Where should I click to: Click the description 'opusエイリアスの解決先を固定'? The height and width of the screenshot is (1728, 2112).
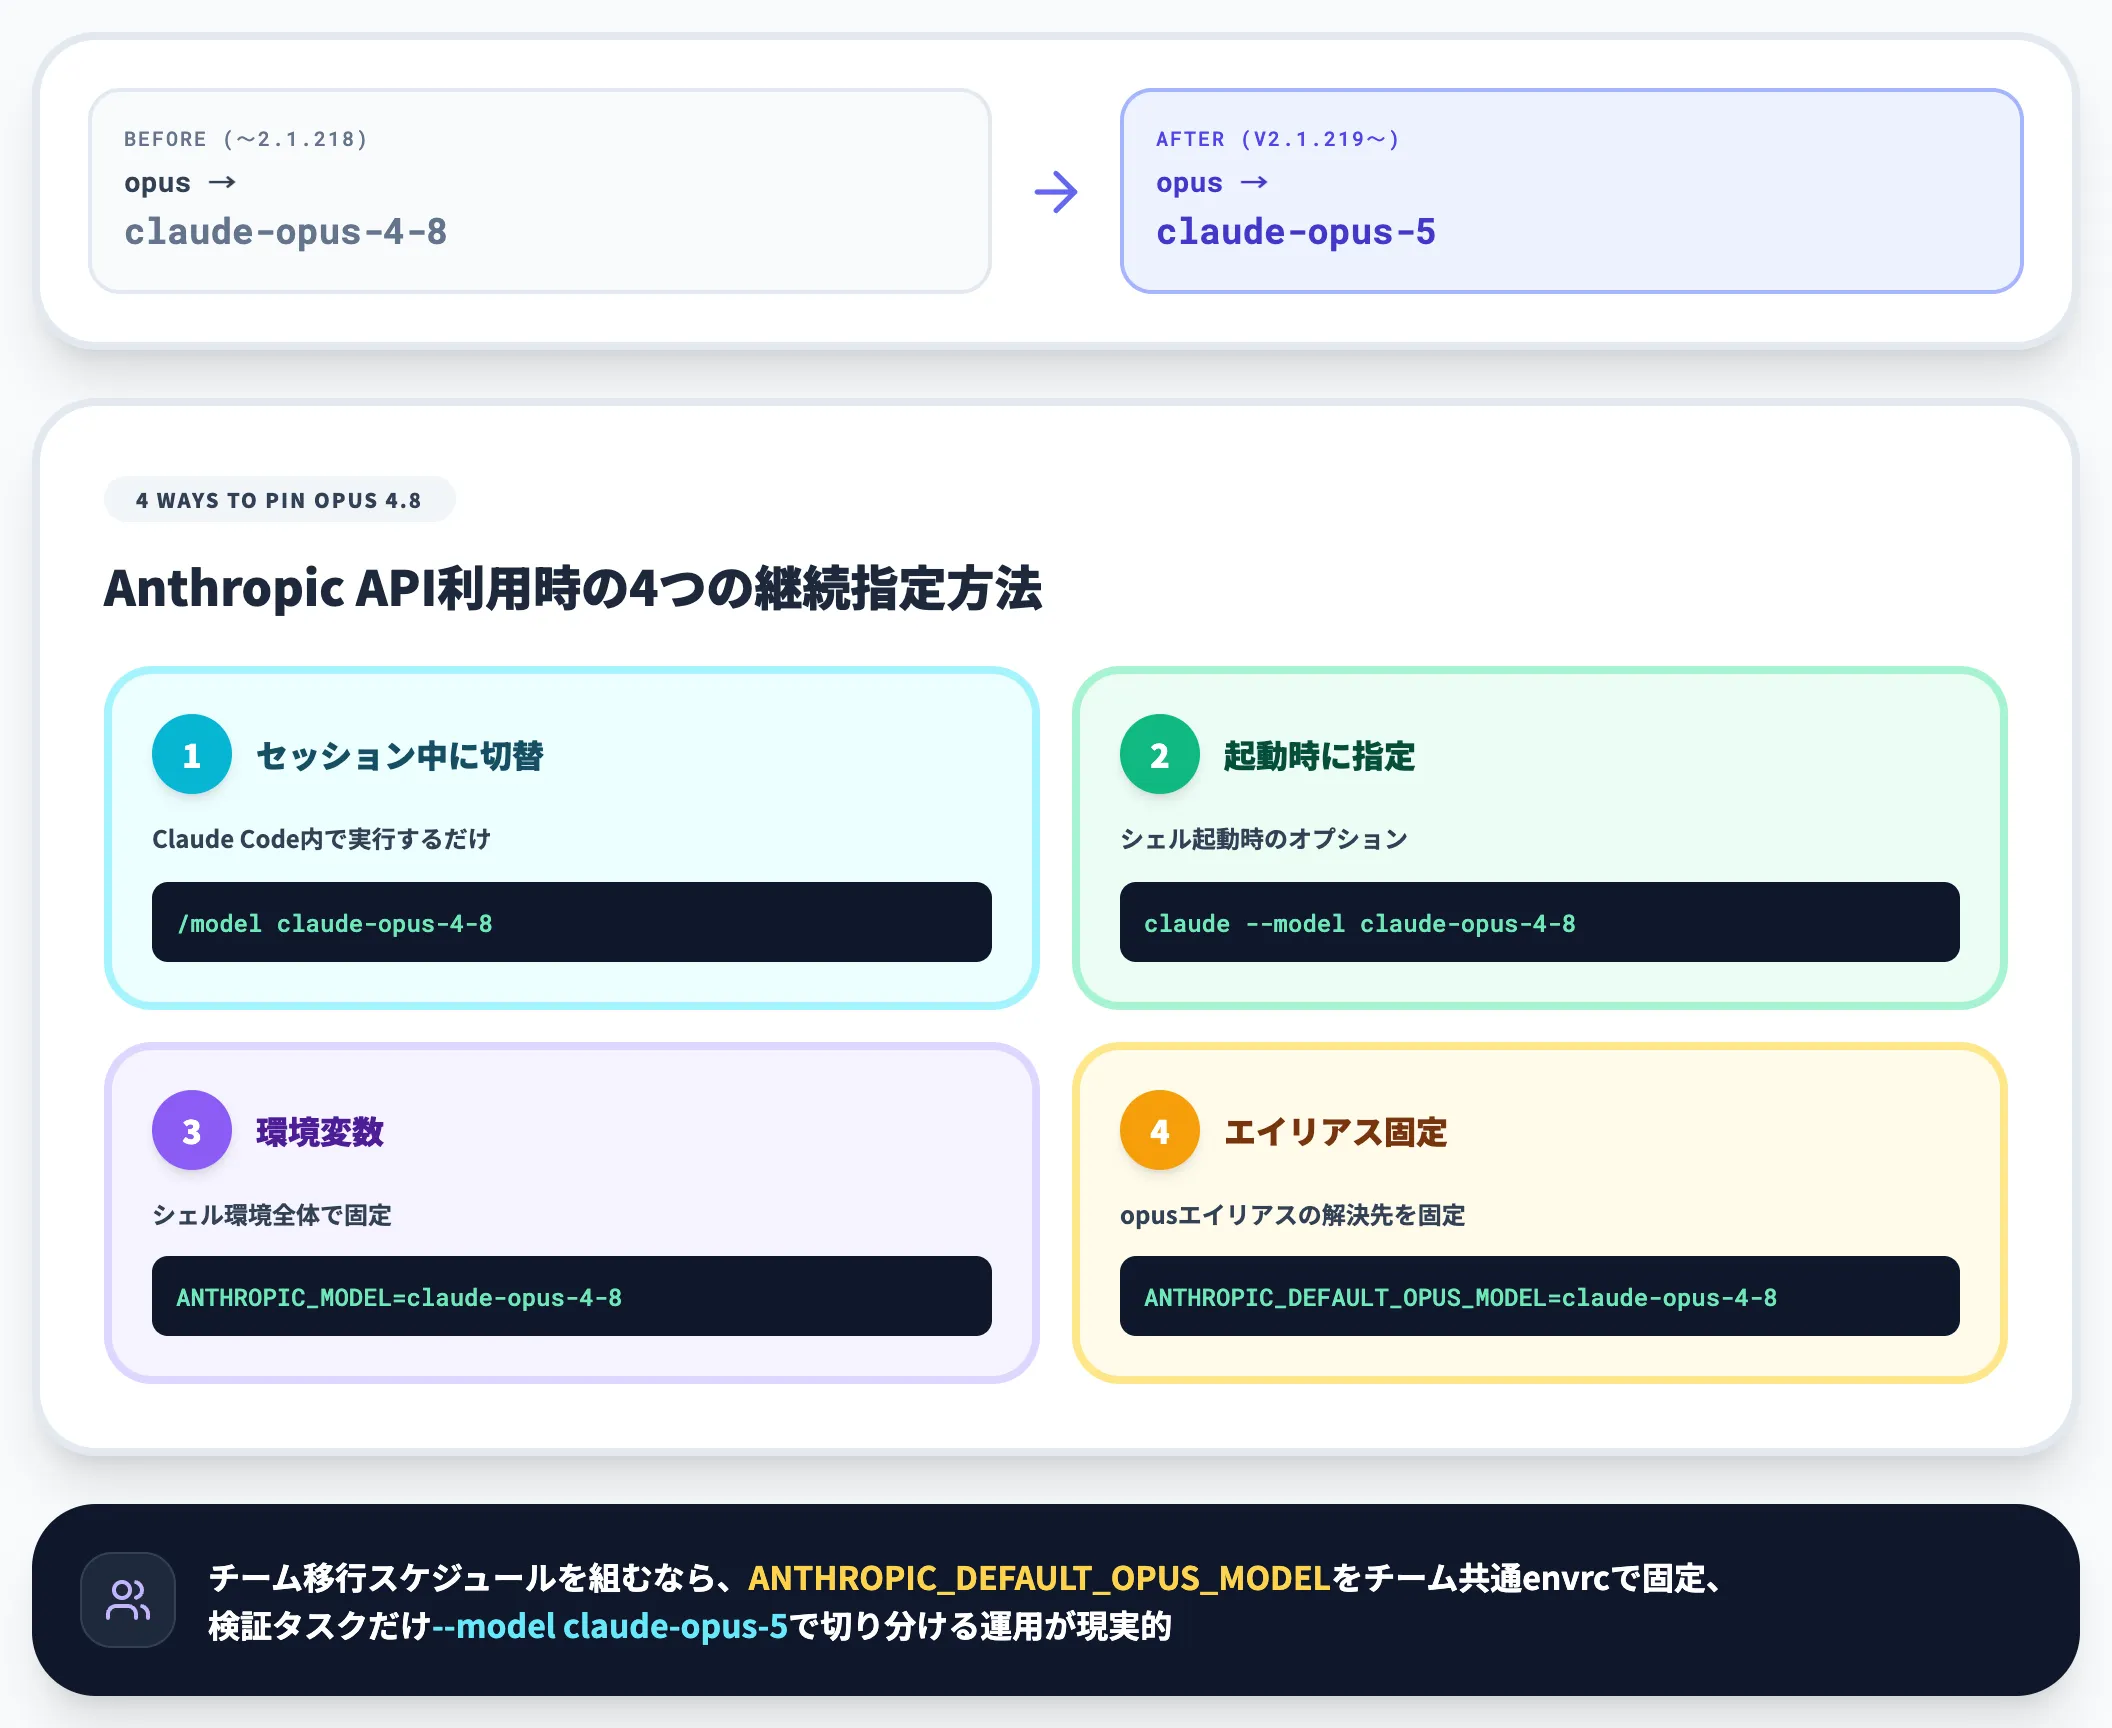[x=1293, y=1215]
